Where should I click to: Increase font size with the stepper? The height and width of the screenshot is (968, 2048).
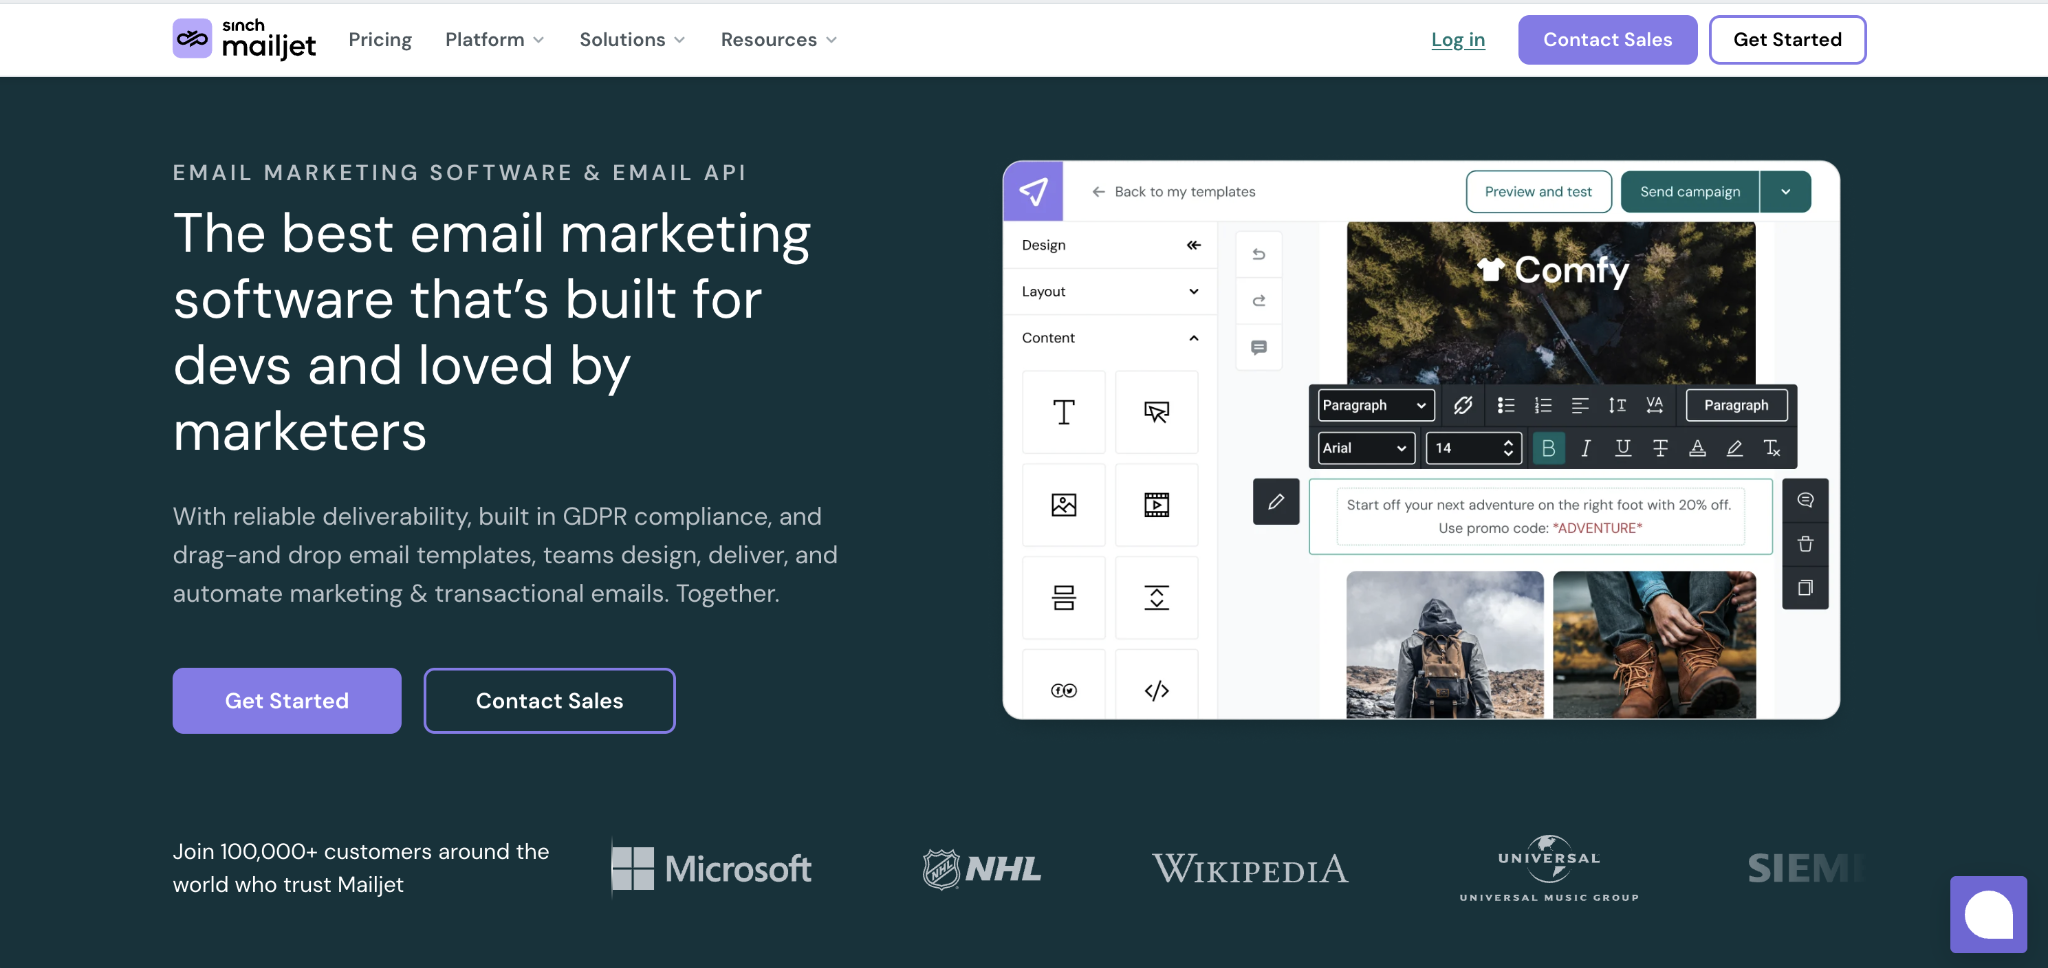click(x=1507, y=443)
